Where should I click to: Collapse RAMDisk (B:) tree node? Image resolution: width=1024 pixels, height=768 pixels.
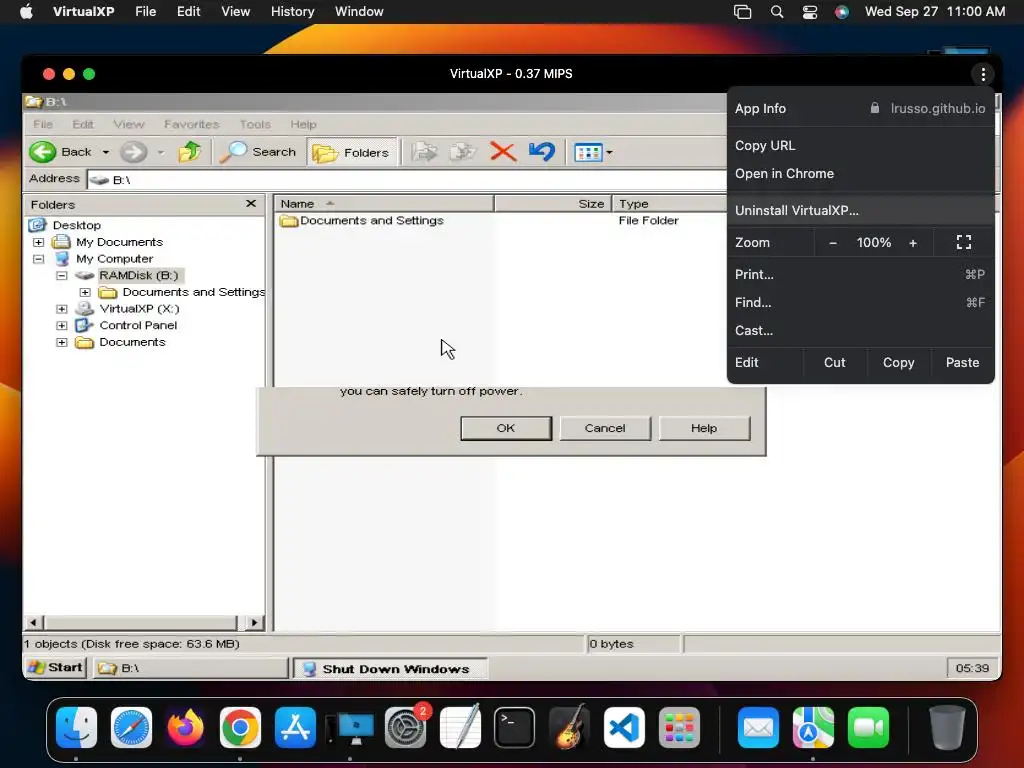pyautogui.click(x=62, y=276)
